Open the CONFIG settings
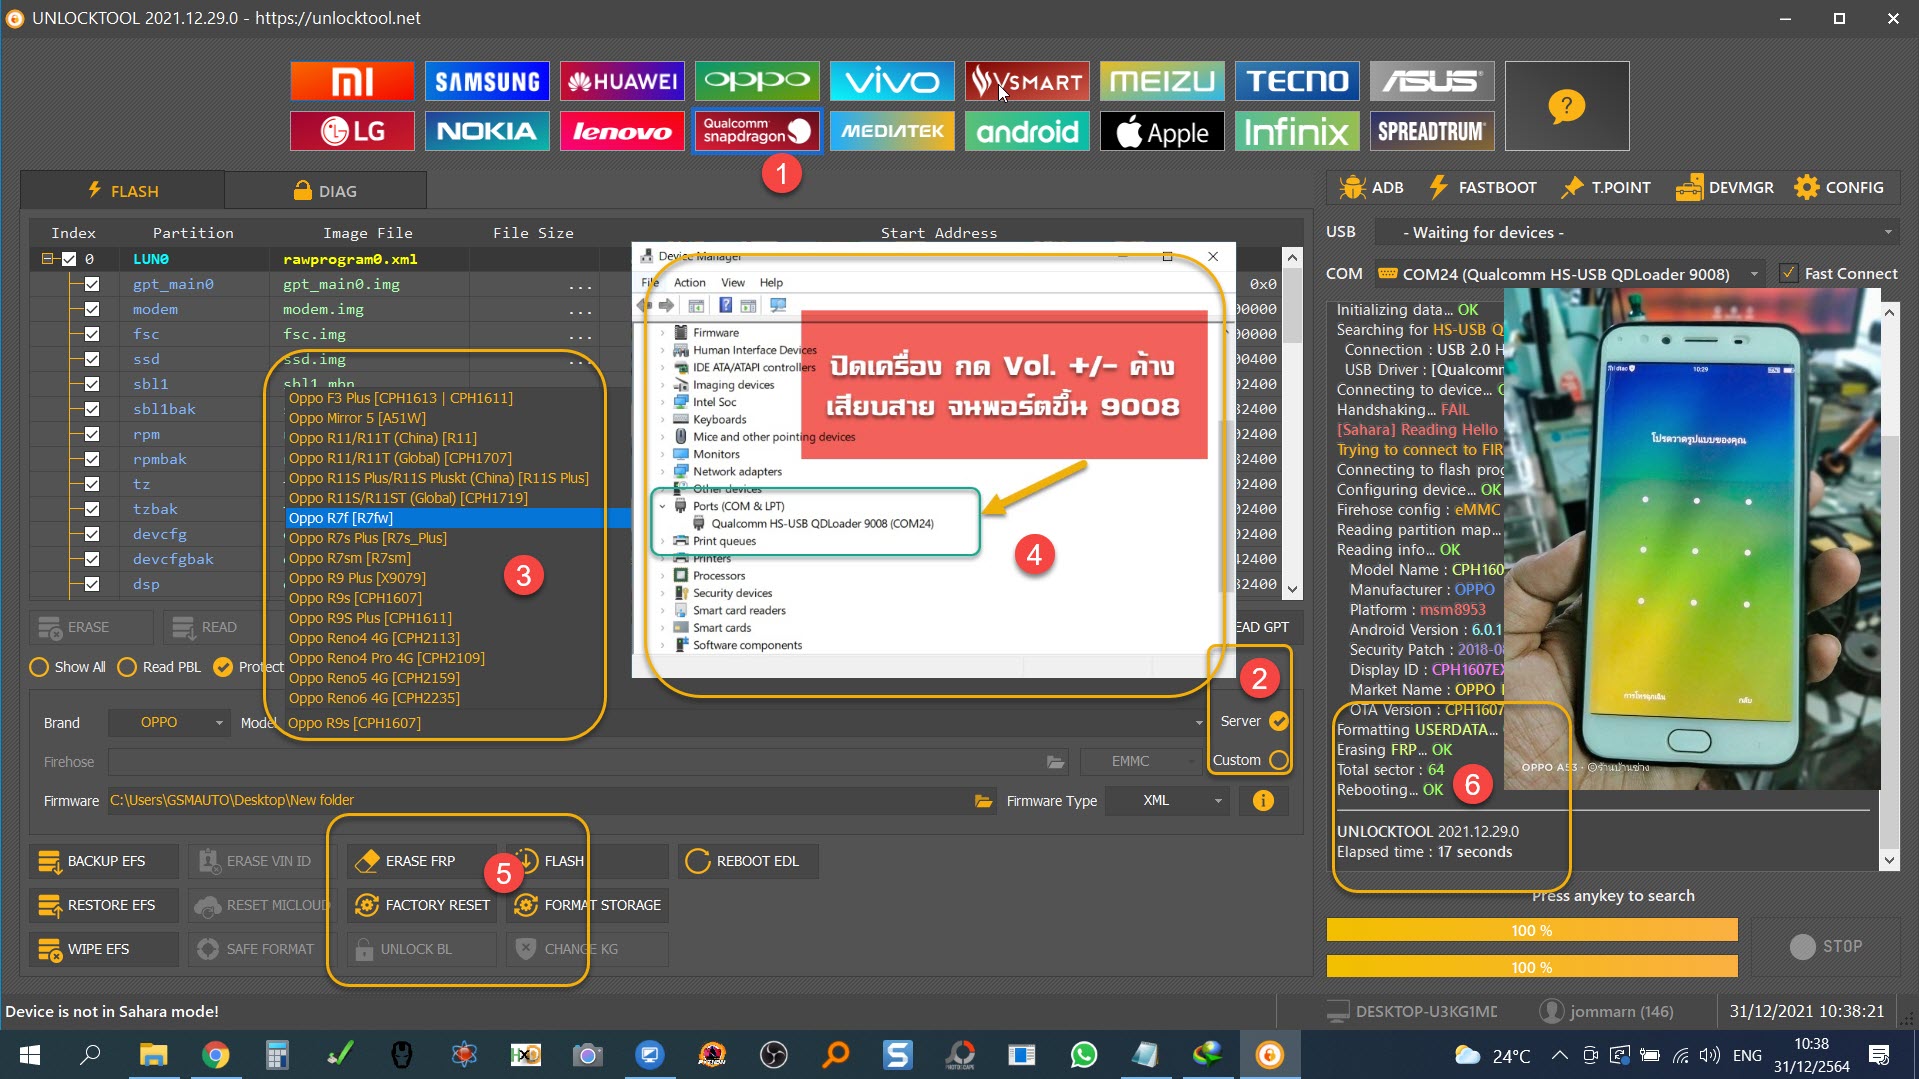Screen dimensions: 1919x1079 click(x=1839, y=188)
